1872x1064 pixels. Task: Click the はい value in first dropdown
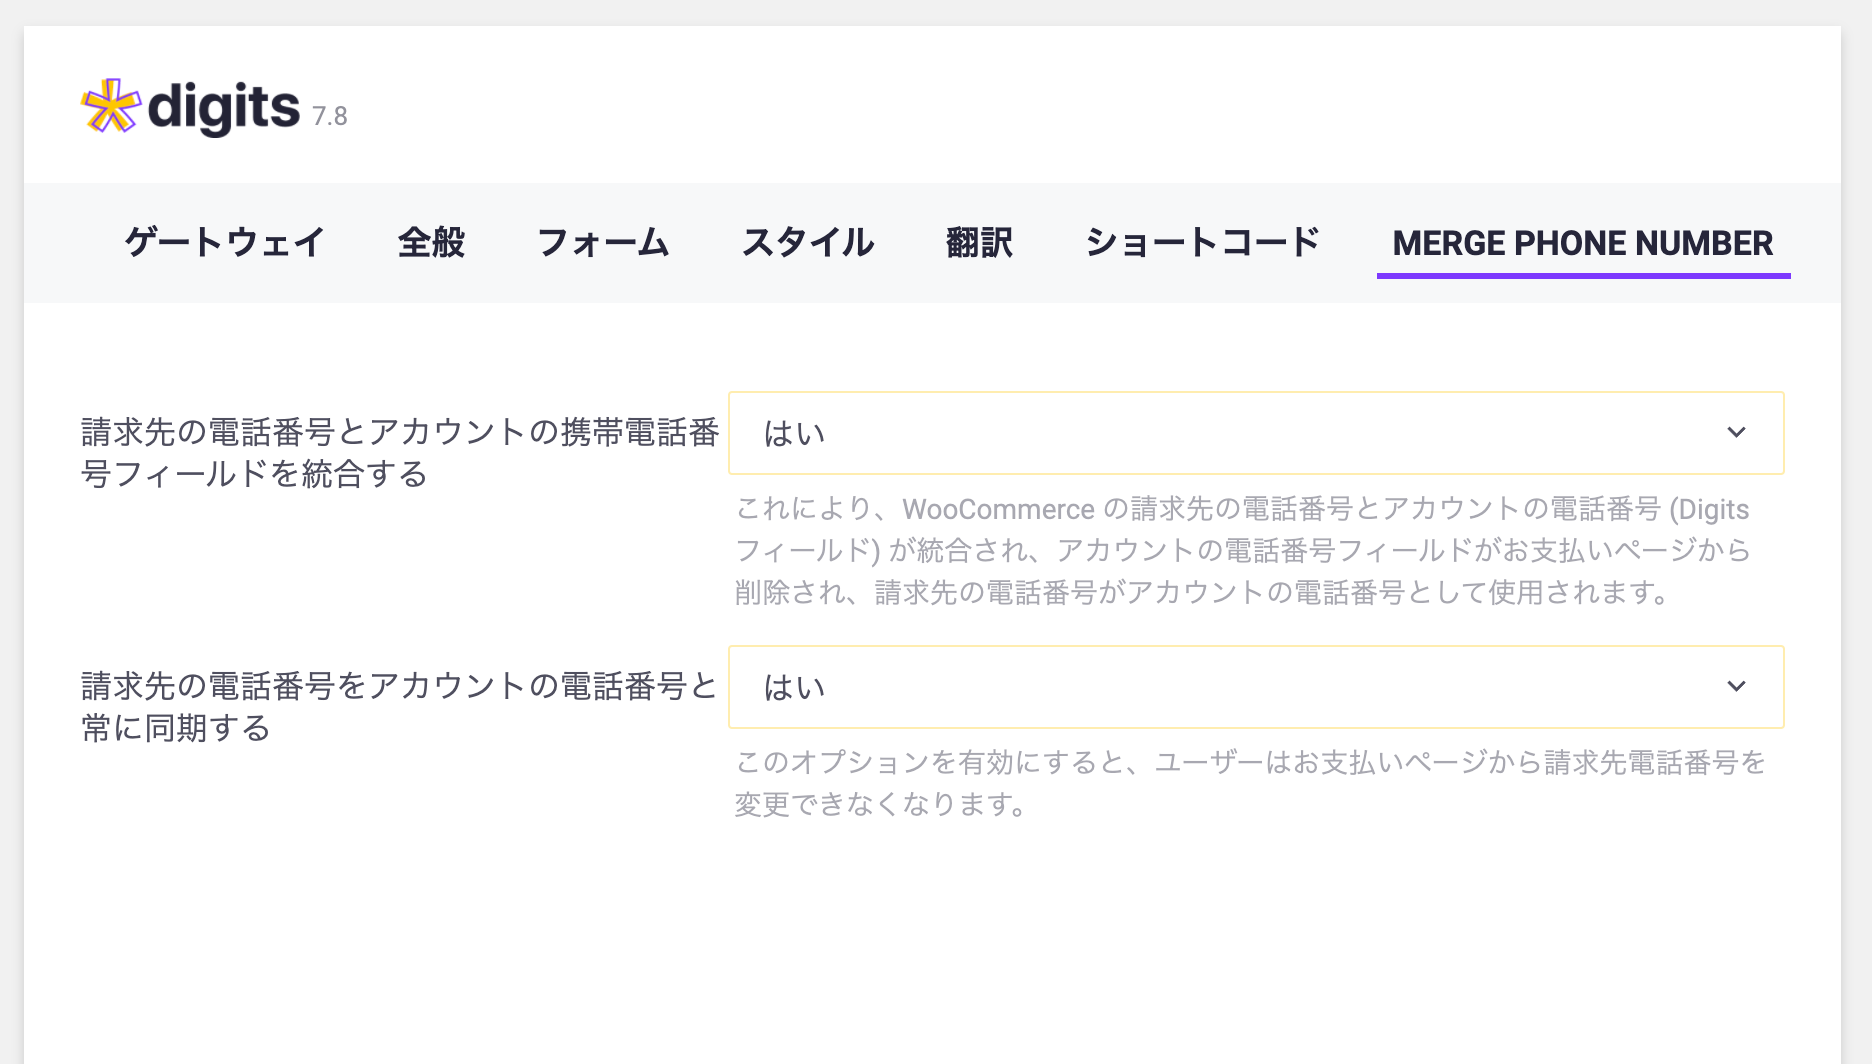coord(794,433)
